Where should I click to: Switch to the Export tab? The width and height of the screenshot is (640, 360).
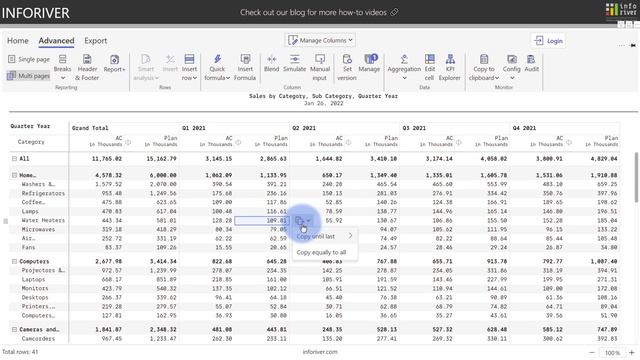click(96, 40)
